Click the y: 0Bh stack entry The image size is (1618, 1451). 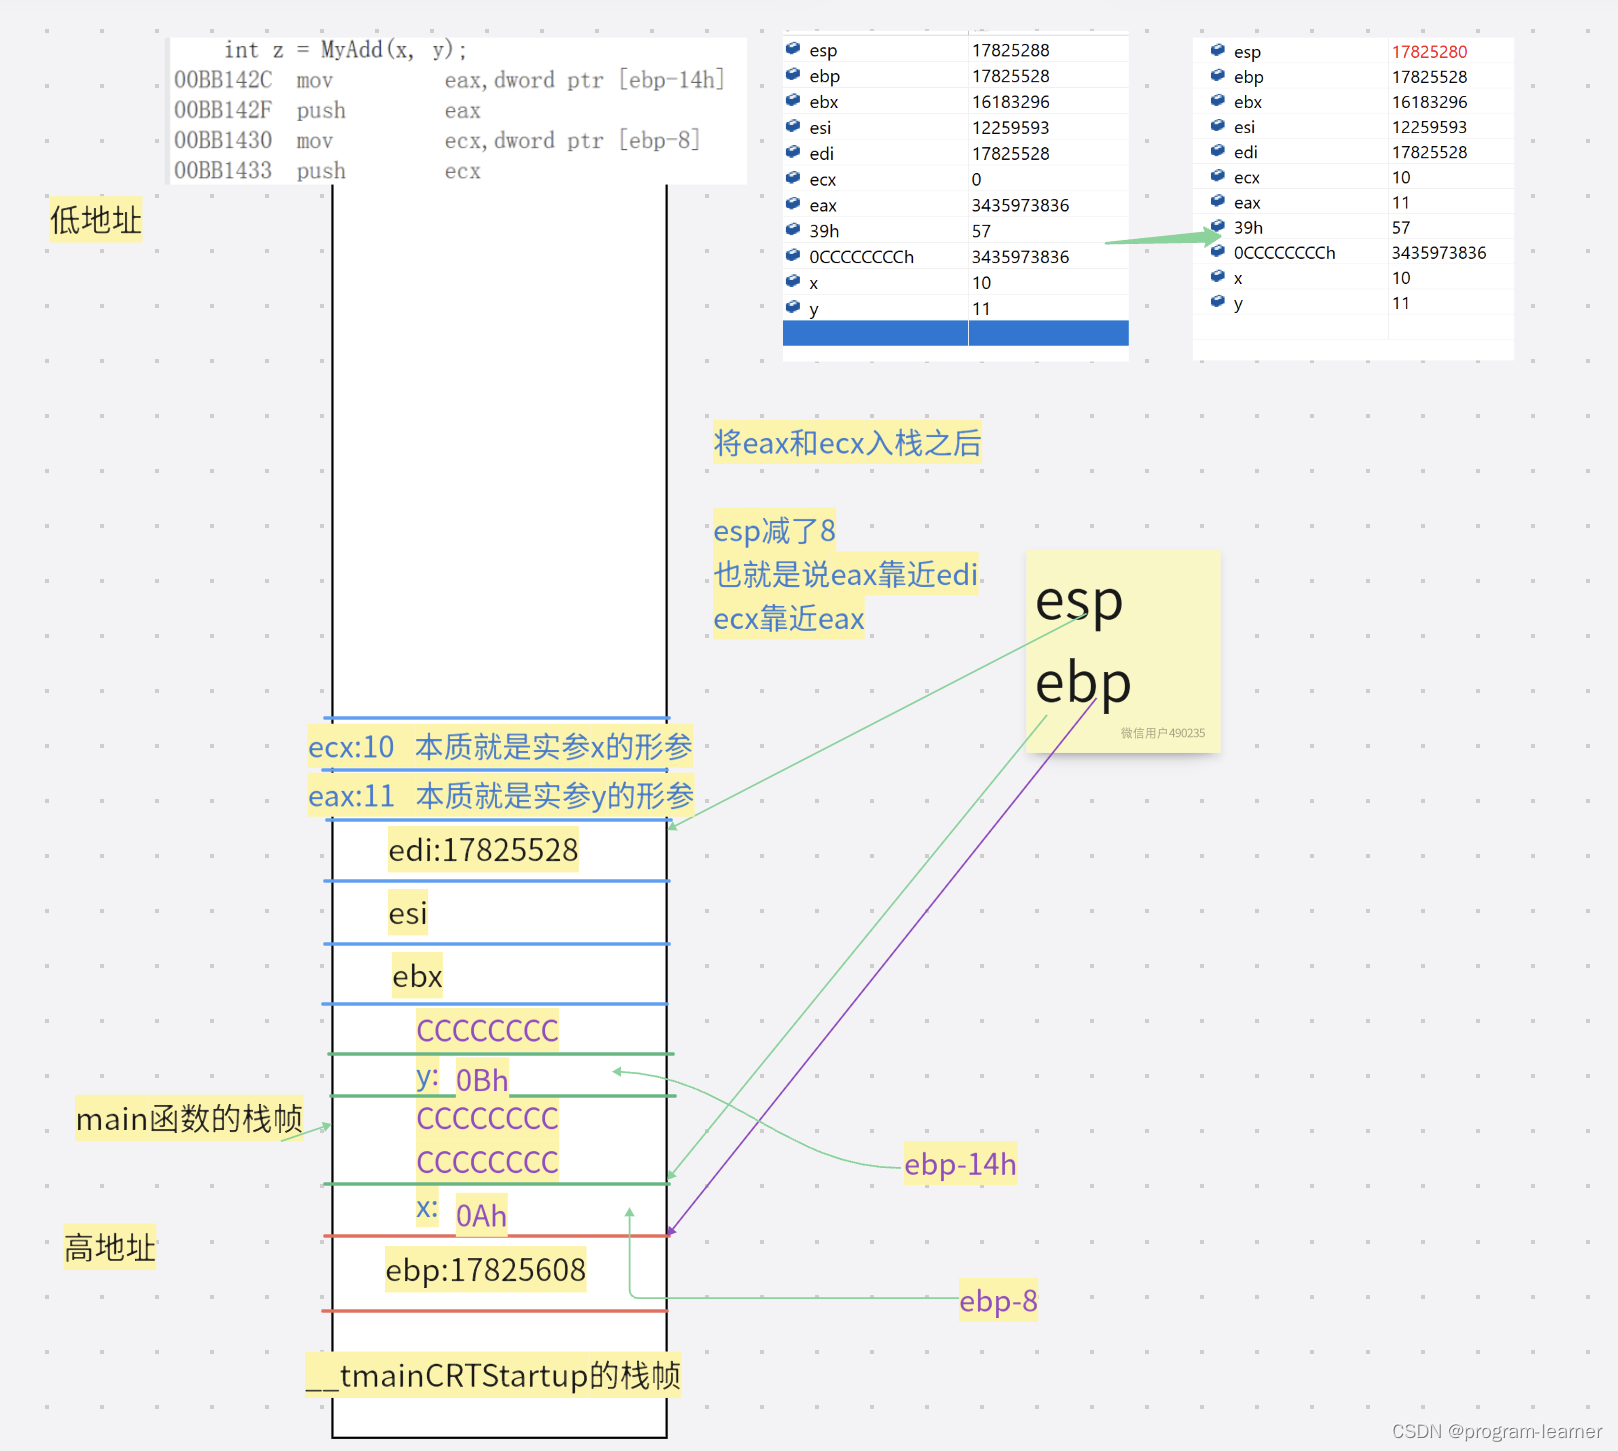462,1079
